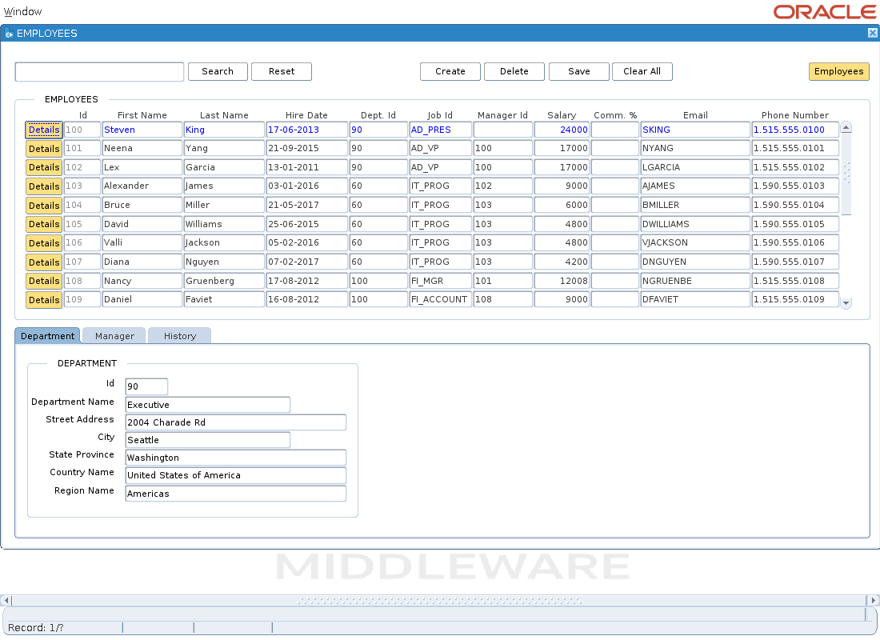Switch to the History tab
This screenshot has width=880, height=640.
click(180, 336)
